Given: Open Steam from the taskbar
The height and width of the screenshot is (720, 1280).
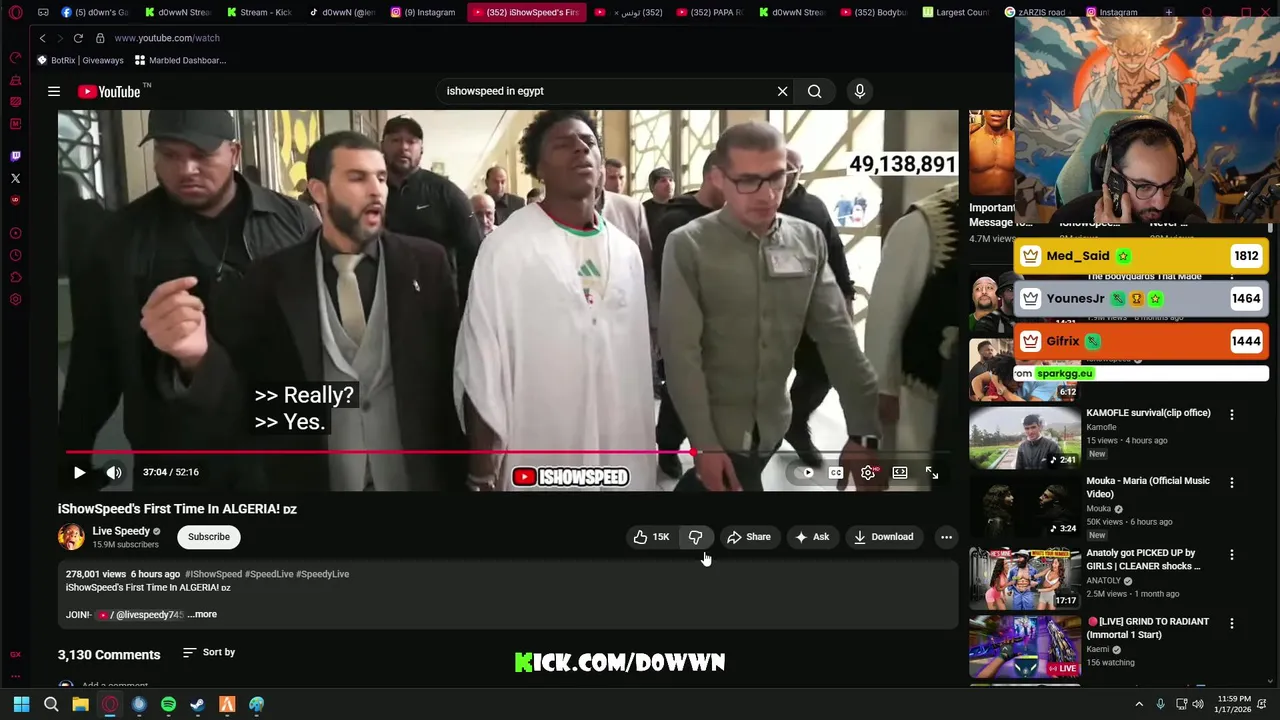Looking at the screenshot, I should [197, 704].
